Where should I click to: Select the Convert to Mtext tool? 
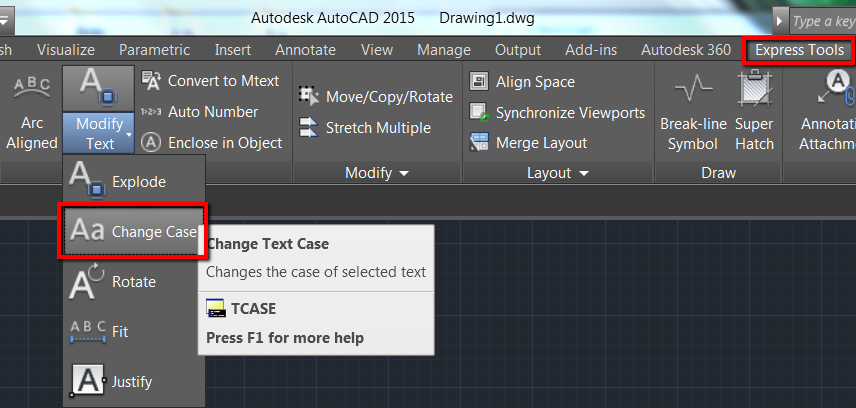click(211, 81)
